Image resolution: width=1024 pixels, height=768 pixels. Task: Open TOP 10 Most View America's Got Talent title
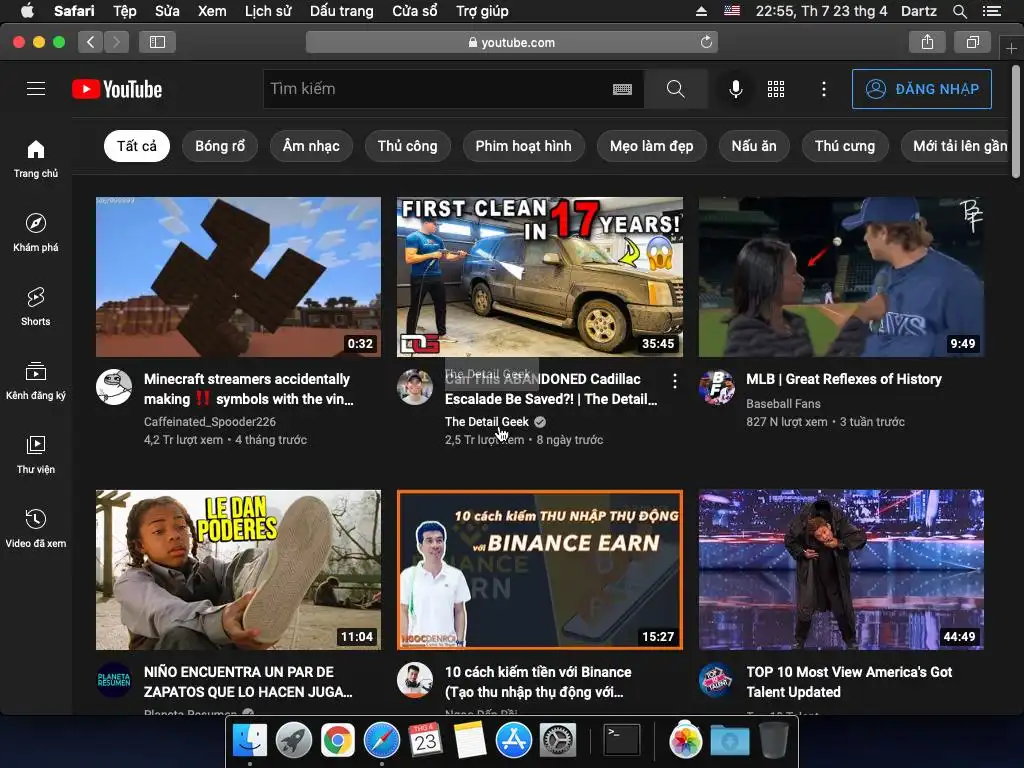pos(849,682)
